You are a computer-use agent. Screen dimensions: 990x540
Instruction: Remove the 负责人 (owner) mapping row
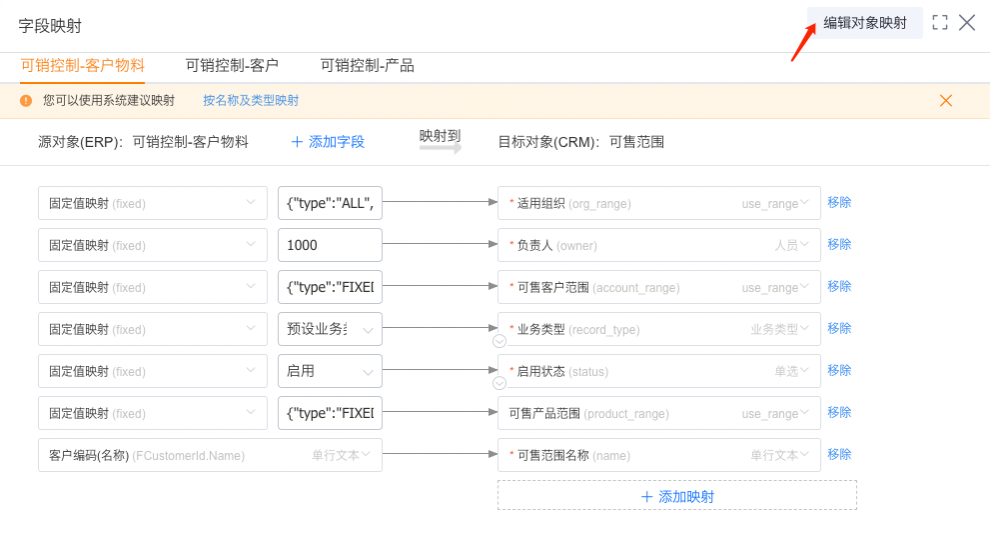pos(839,244)
